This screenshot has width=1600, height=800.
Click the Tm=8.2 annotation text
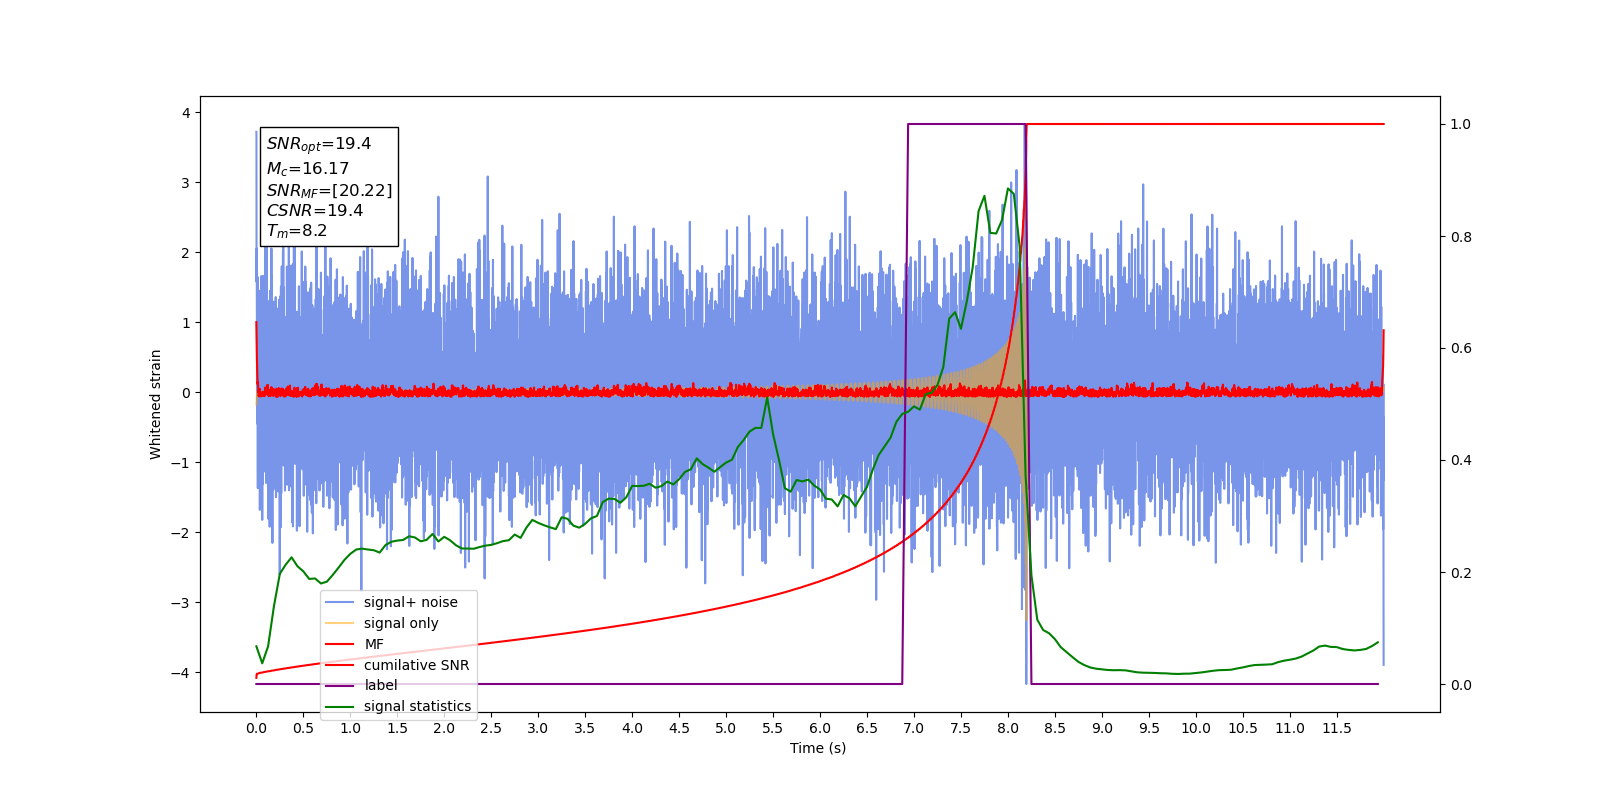[x=297, y=231]
